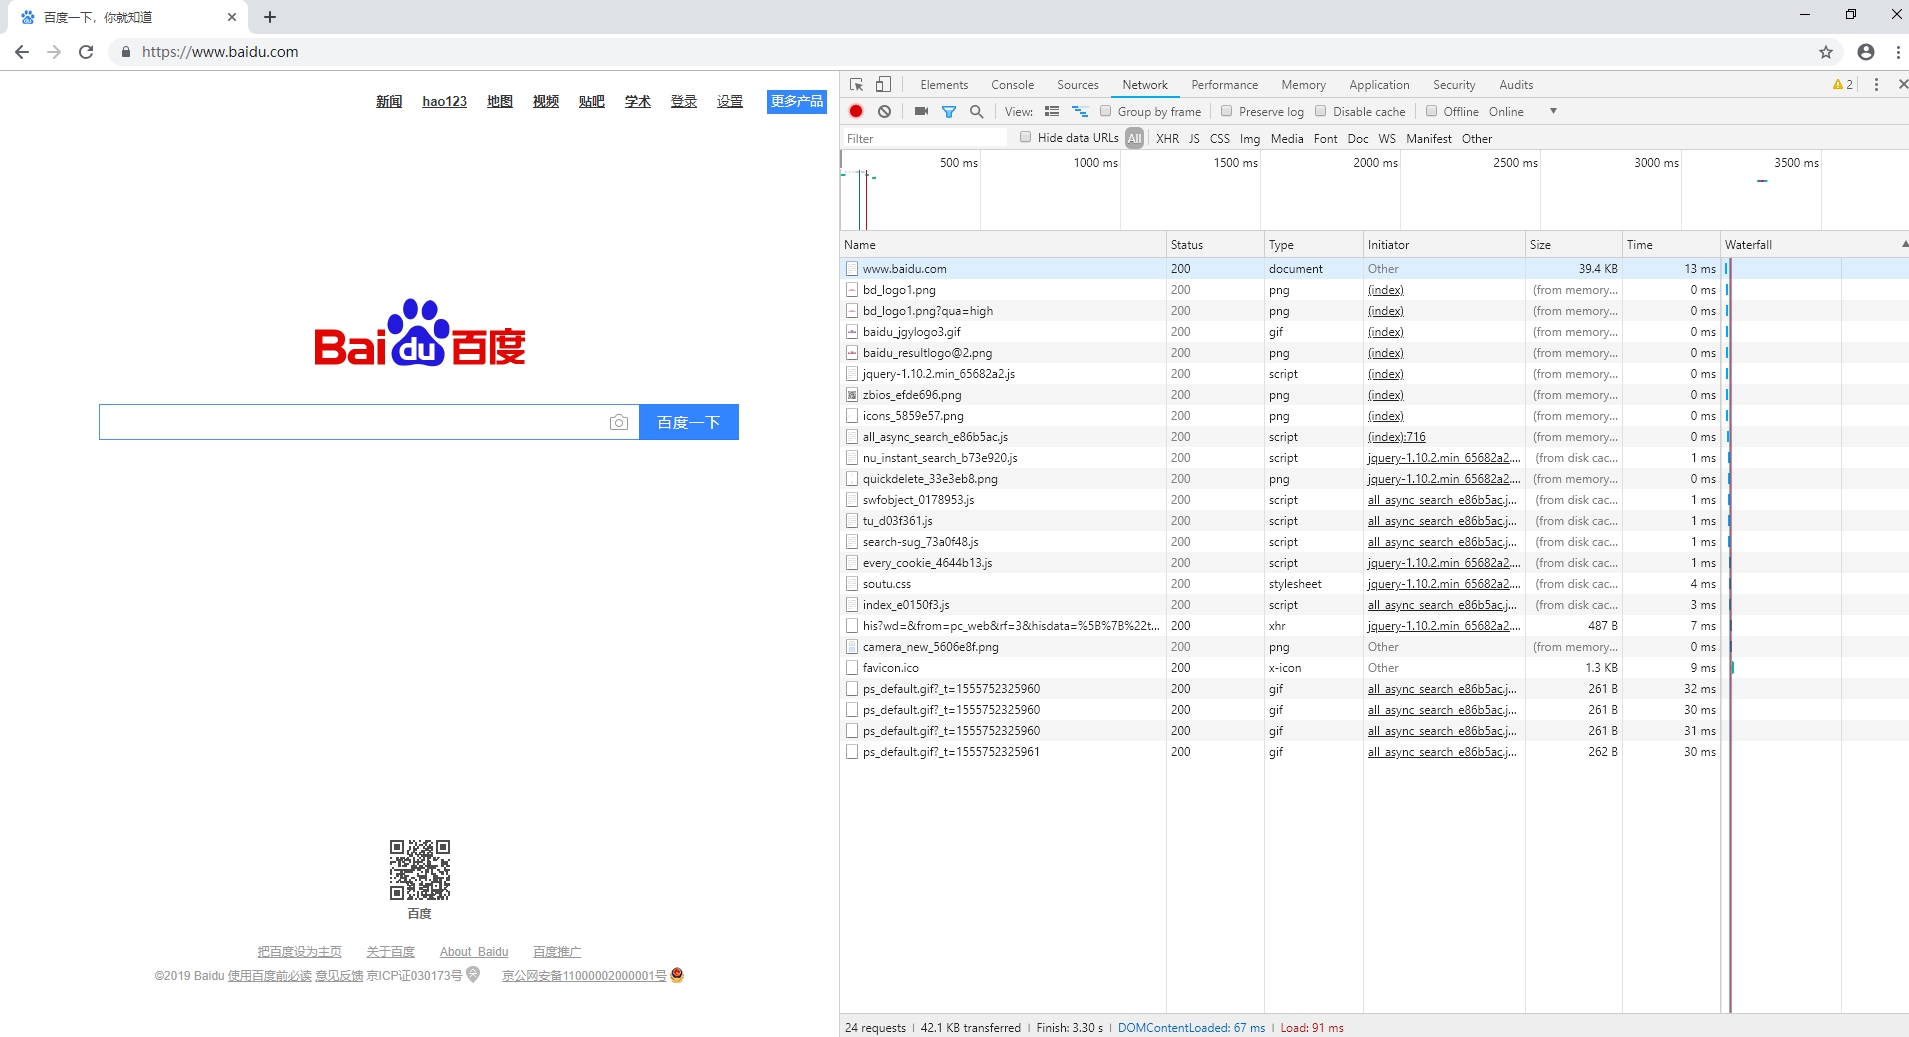The width and height of the screenshot is (1909, 1037).
Task: Toggle the network overview view icon
Action: 1080,111
